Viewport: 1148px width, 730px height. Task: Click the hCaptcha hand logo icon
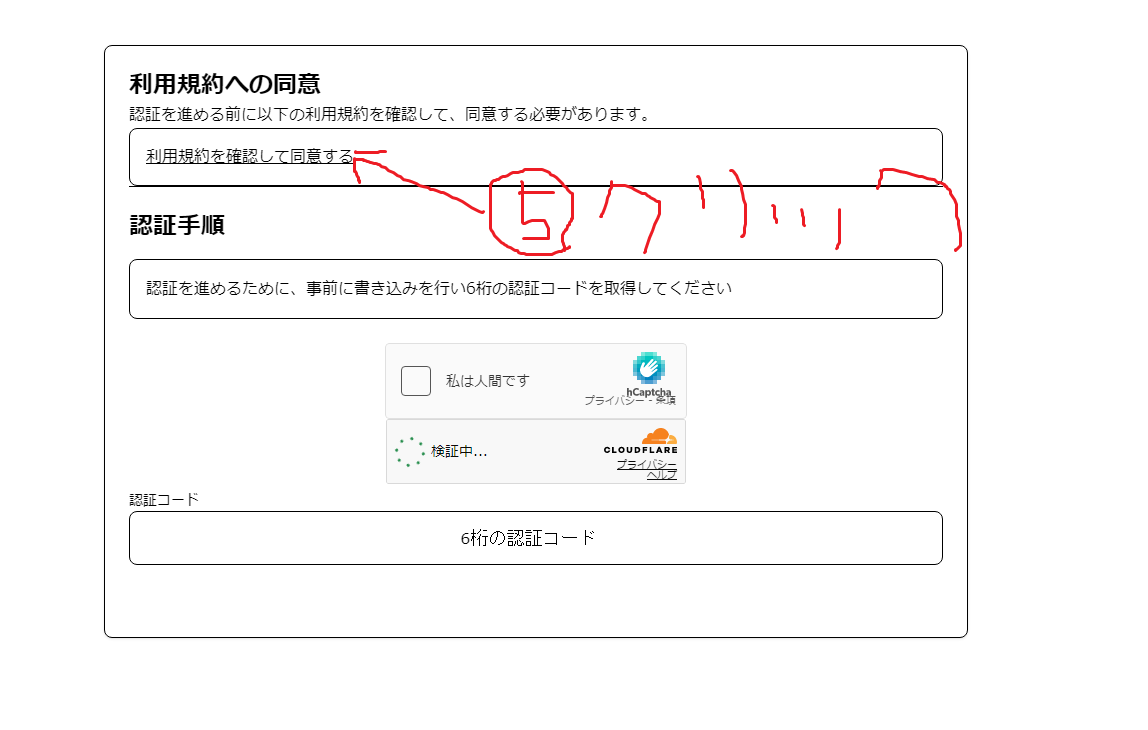(649, 368)
